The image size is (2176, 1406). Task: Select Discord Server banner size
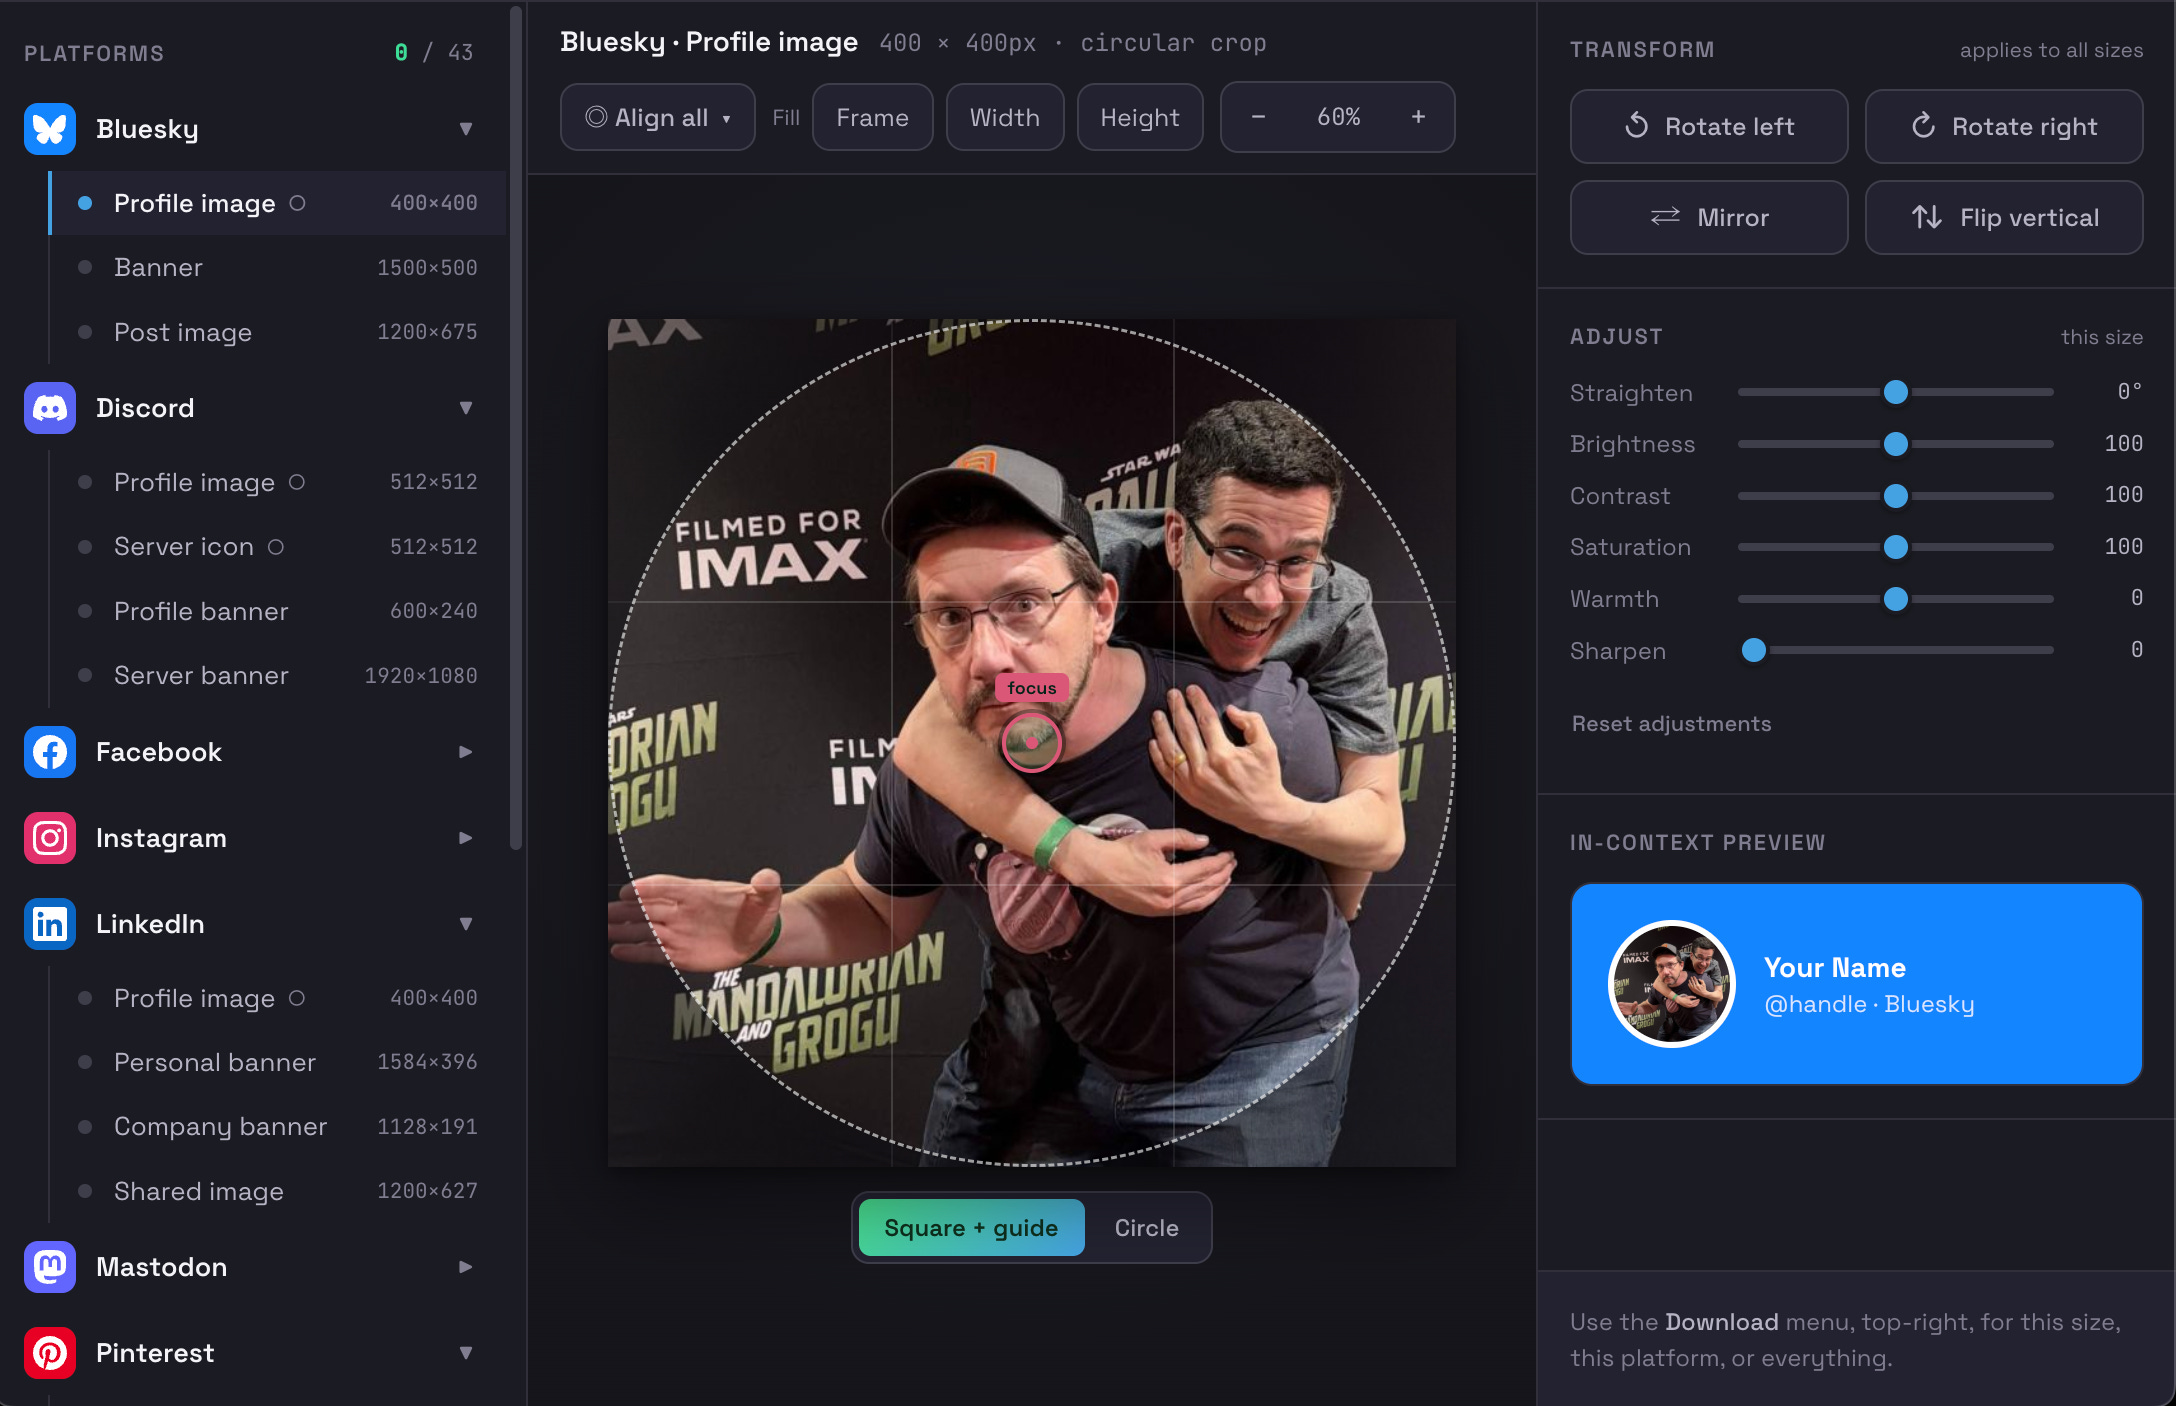coord(278,675)
